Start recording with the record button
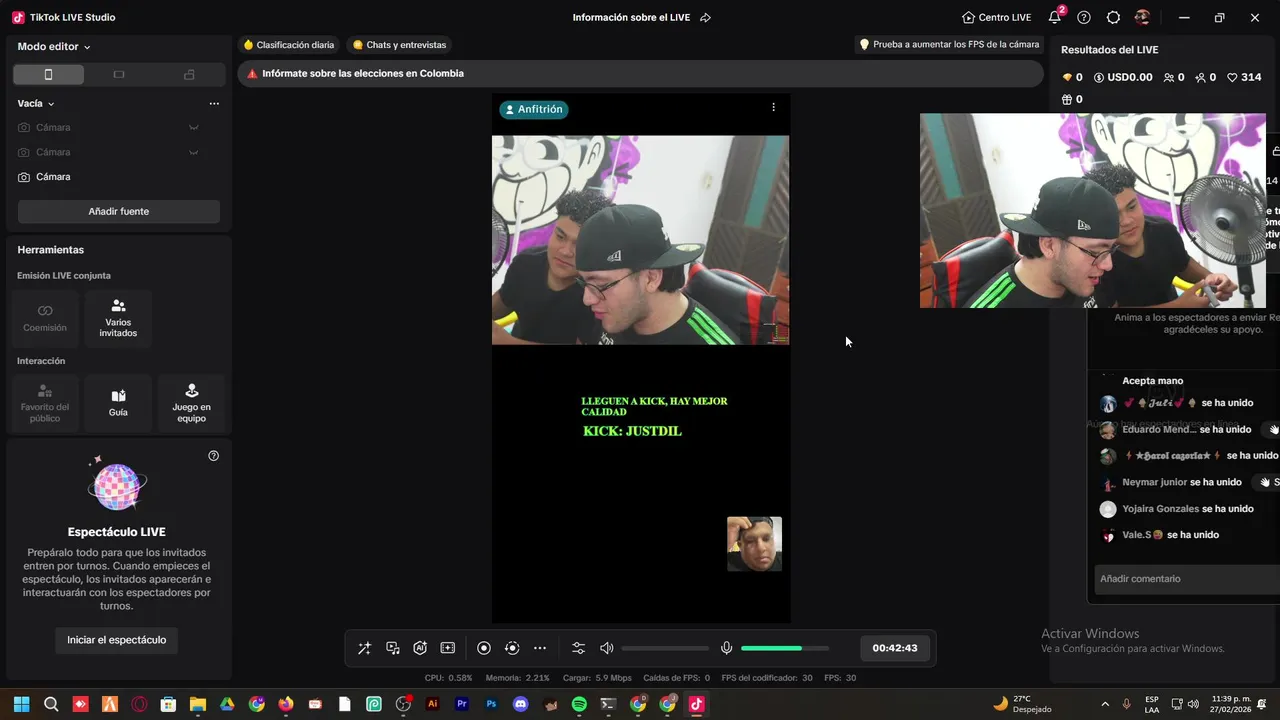Image resolution: width=1280 pixels, height=720 pixels. pyautogui.click(x=484, y=648)
